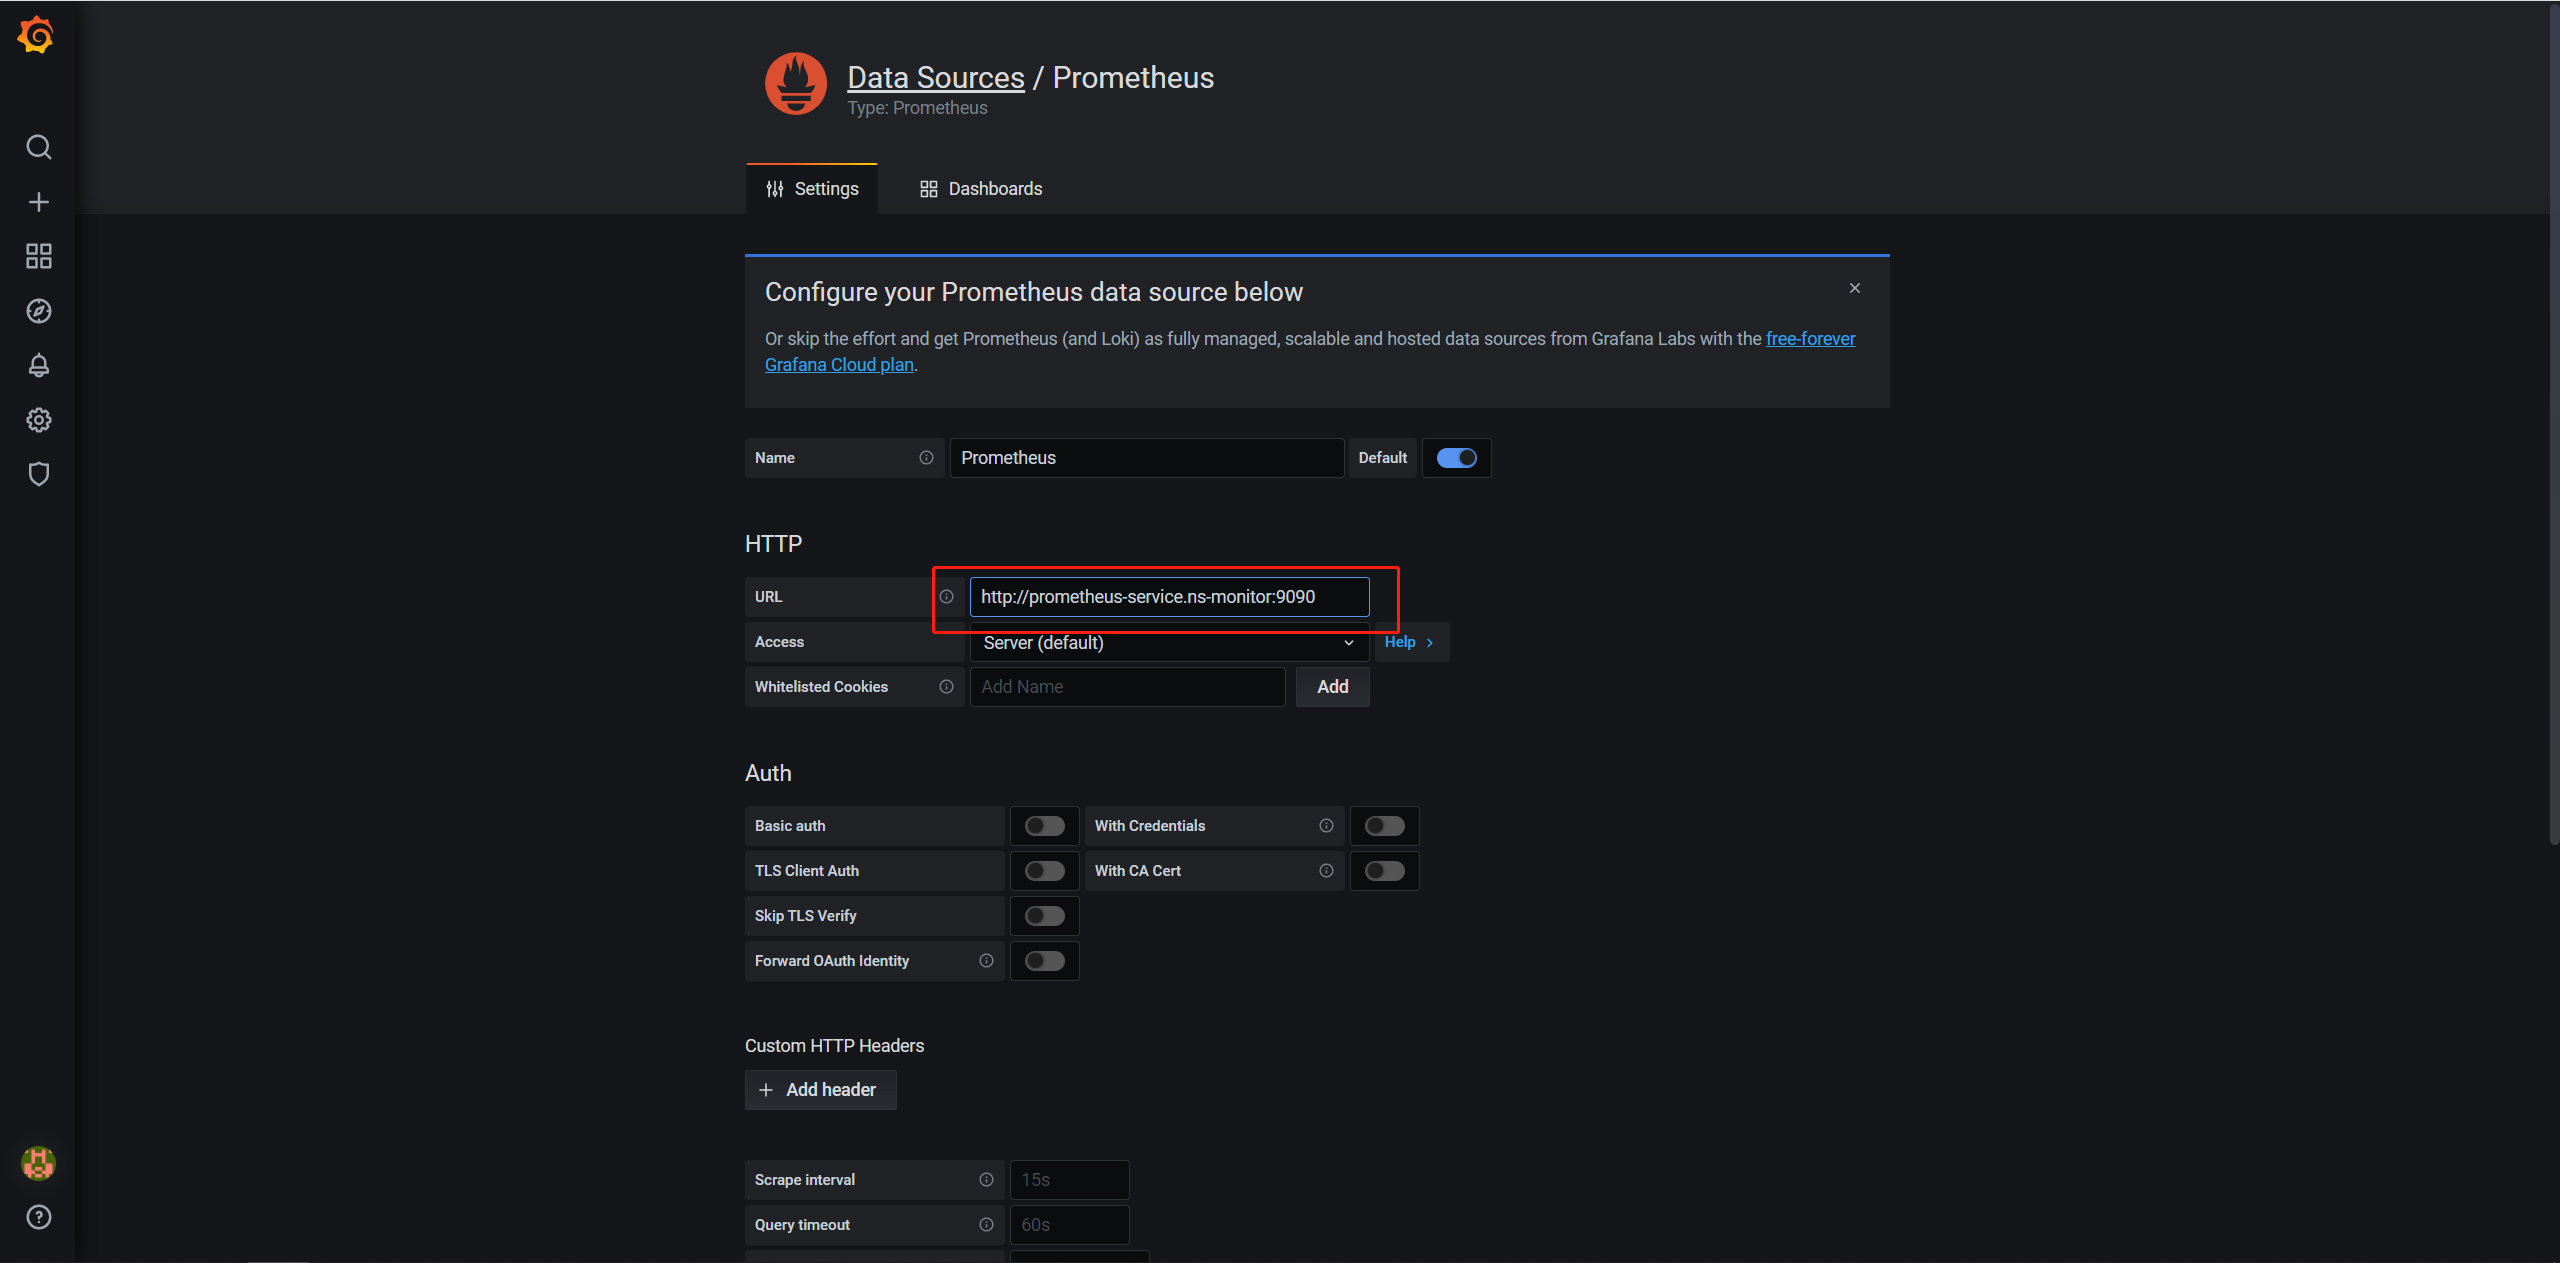The height and width of the screenshot is (1263, 2560).
Task: Click the info icon beside Forward OAuth Identity
Action: coord(986,961)
